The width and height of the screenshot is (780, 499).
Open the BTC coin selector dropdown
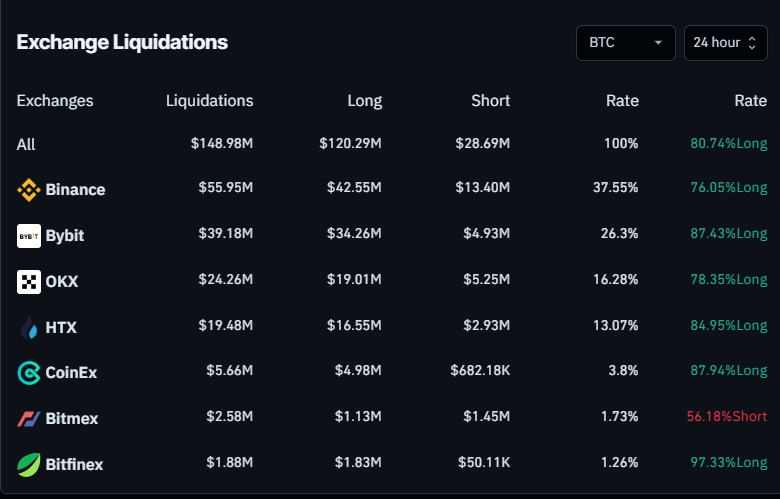coord(625,42)
